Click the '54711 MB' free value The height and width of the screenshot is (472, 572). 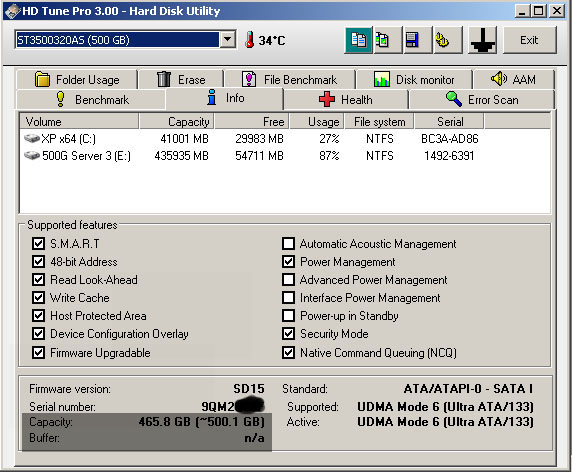[x=259, y=156]
